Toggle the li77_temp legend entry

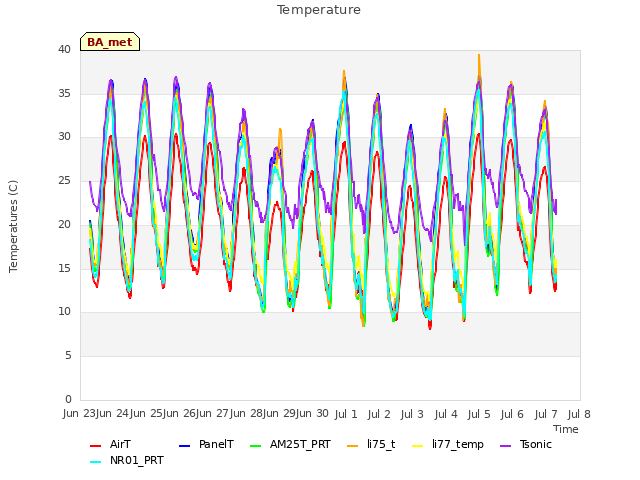pos(448,444)
